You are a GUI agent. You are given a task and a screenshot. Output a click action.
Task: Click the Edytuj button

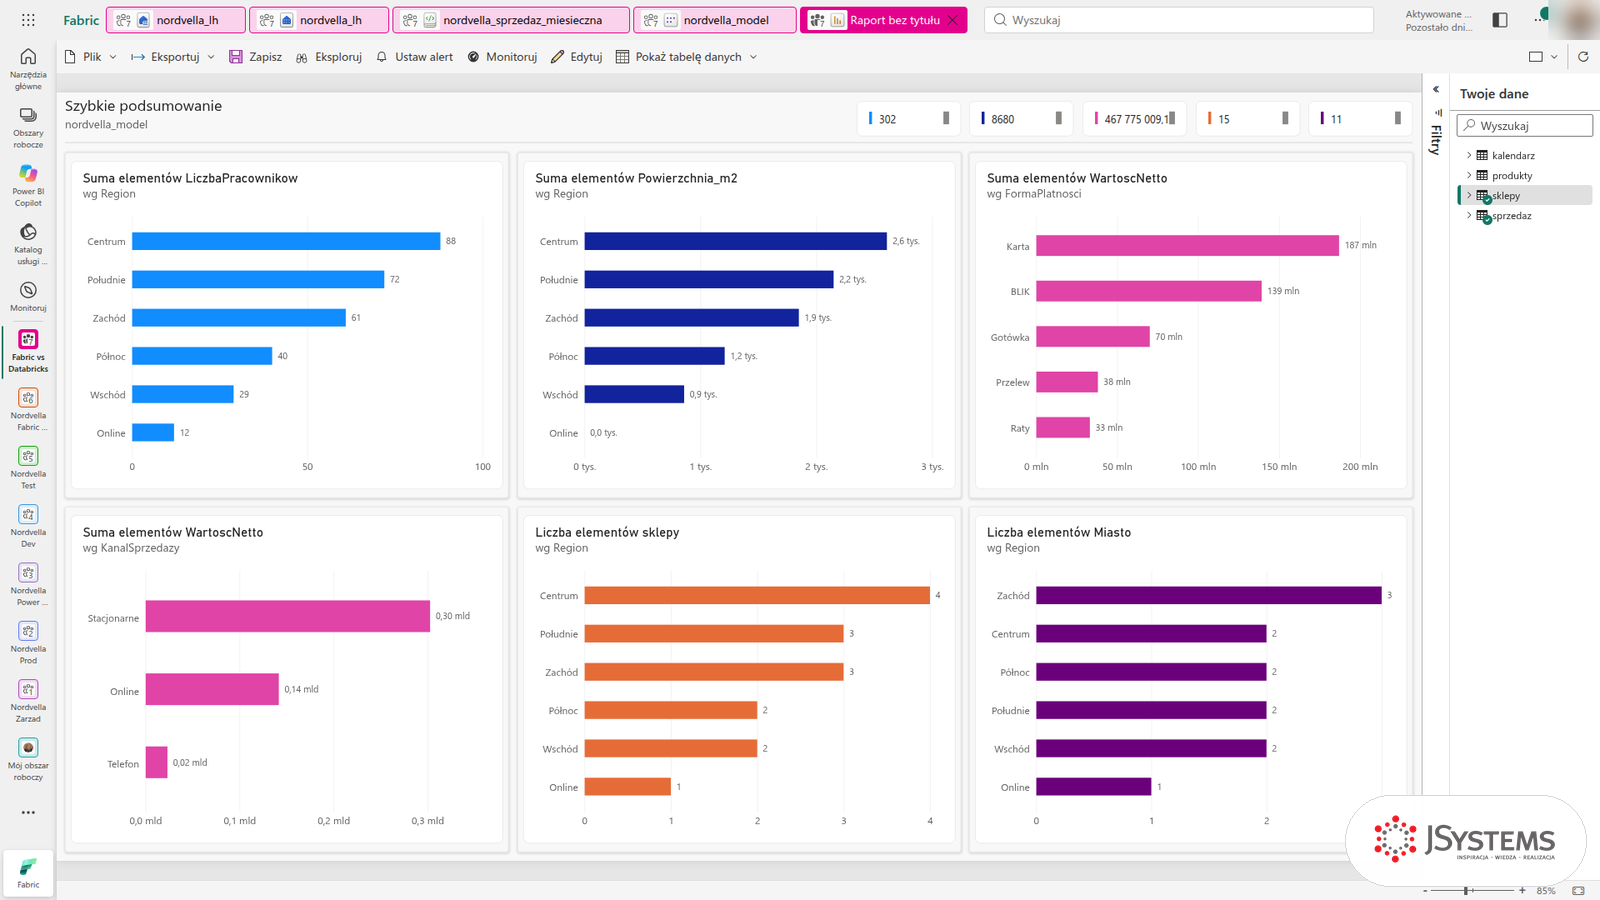(x=576, y=57)
